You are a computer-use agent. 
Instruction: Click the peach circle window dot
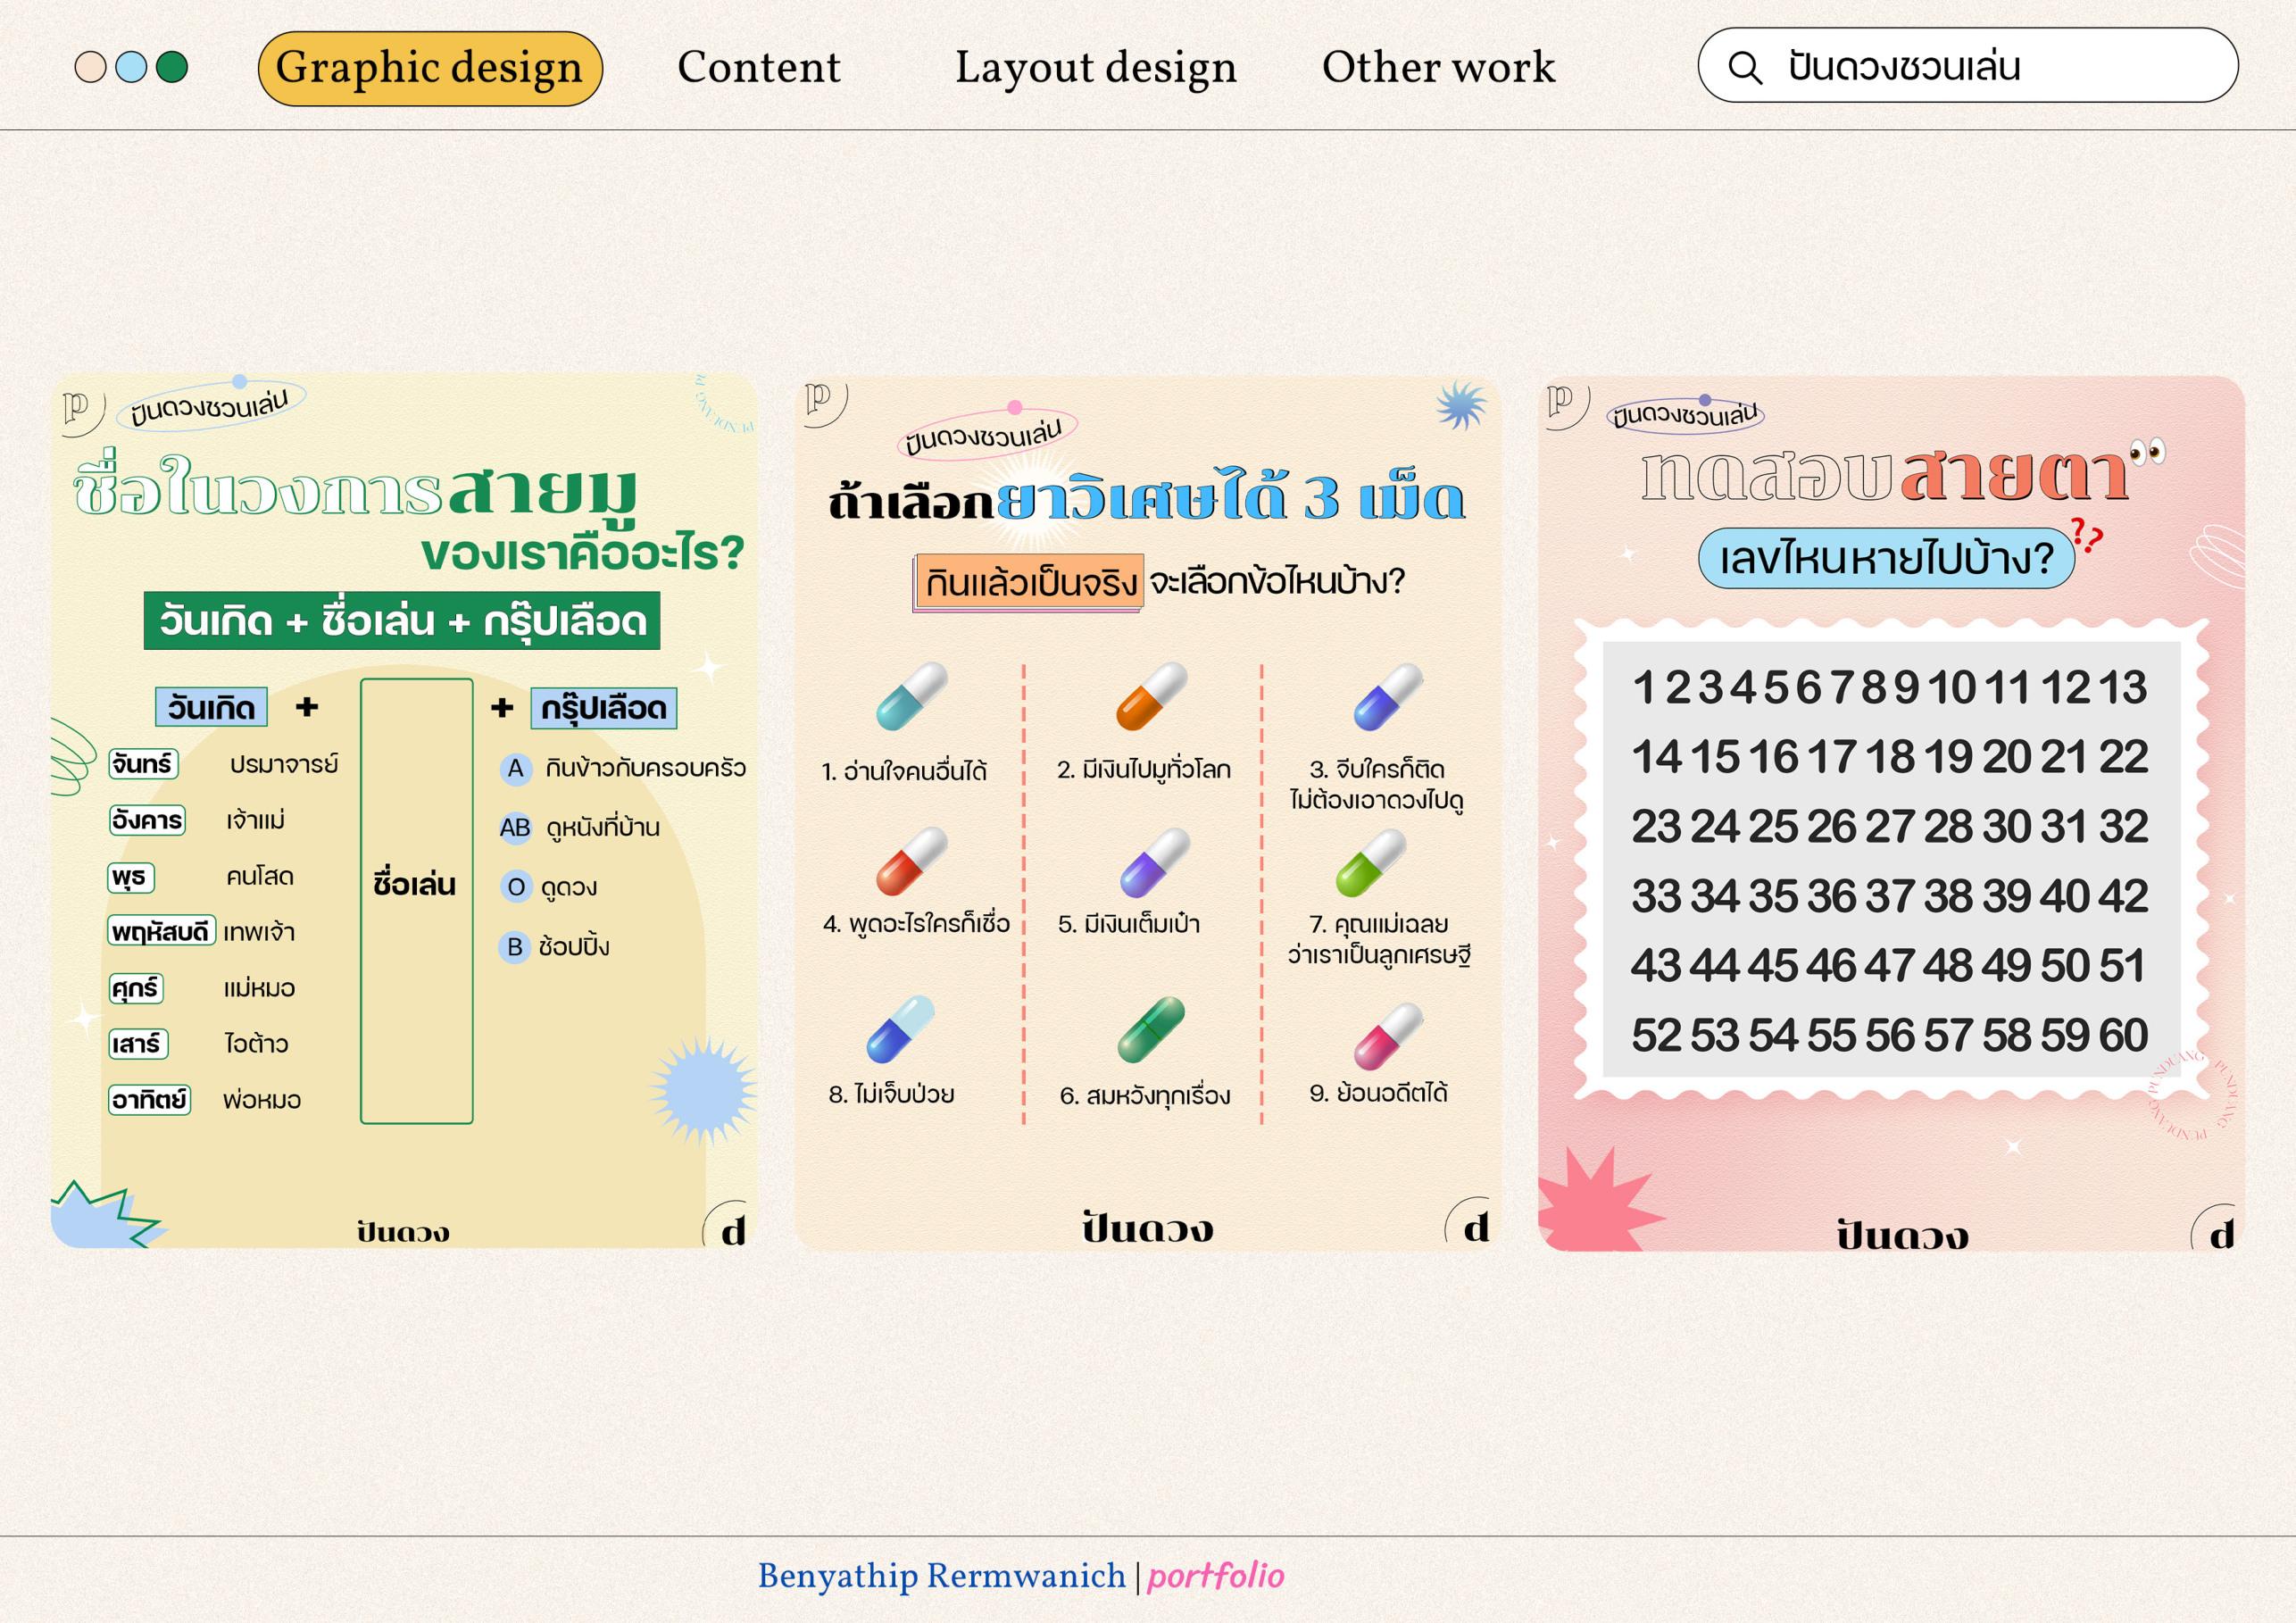[90, 67]
